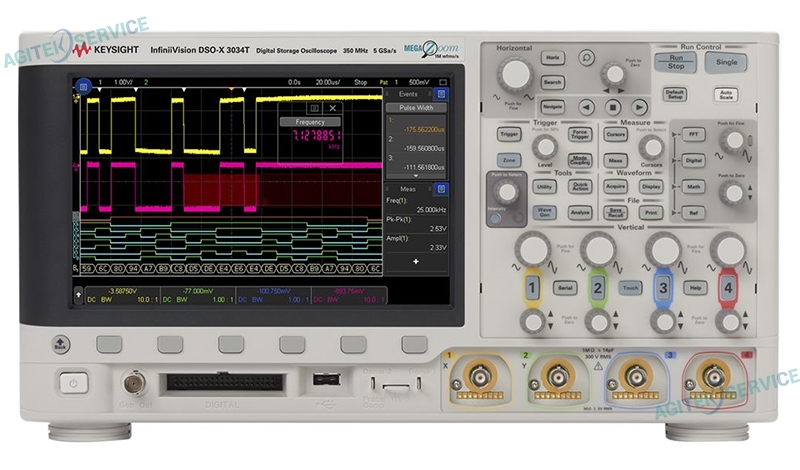This screenshot has width=800, height=470.
Task: Add measurement with plus sign in Meas panel
Action: coord(416,261)
